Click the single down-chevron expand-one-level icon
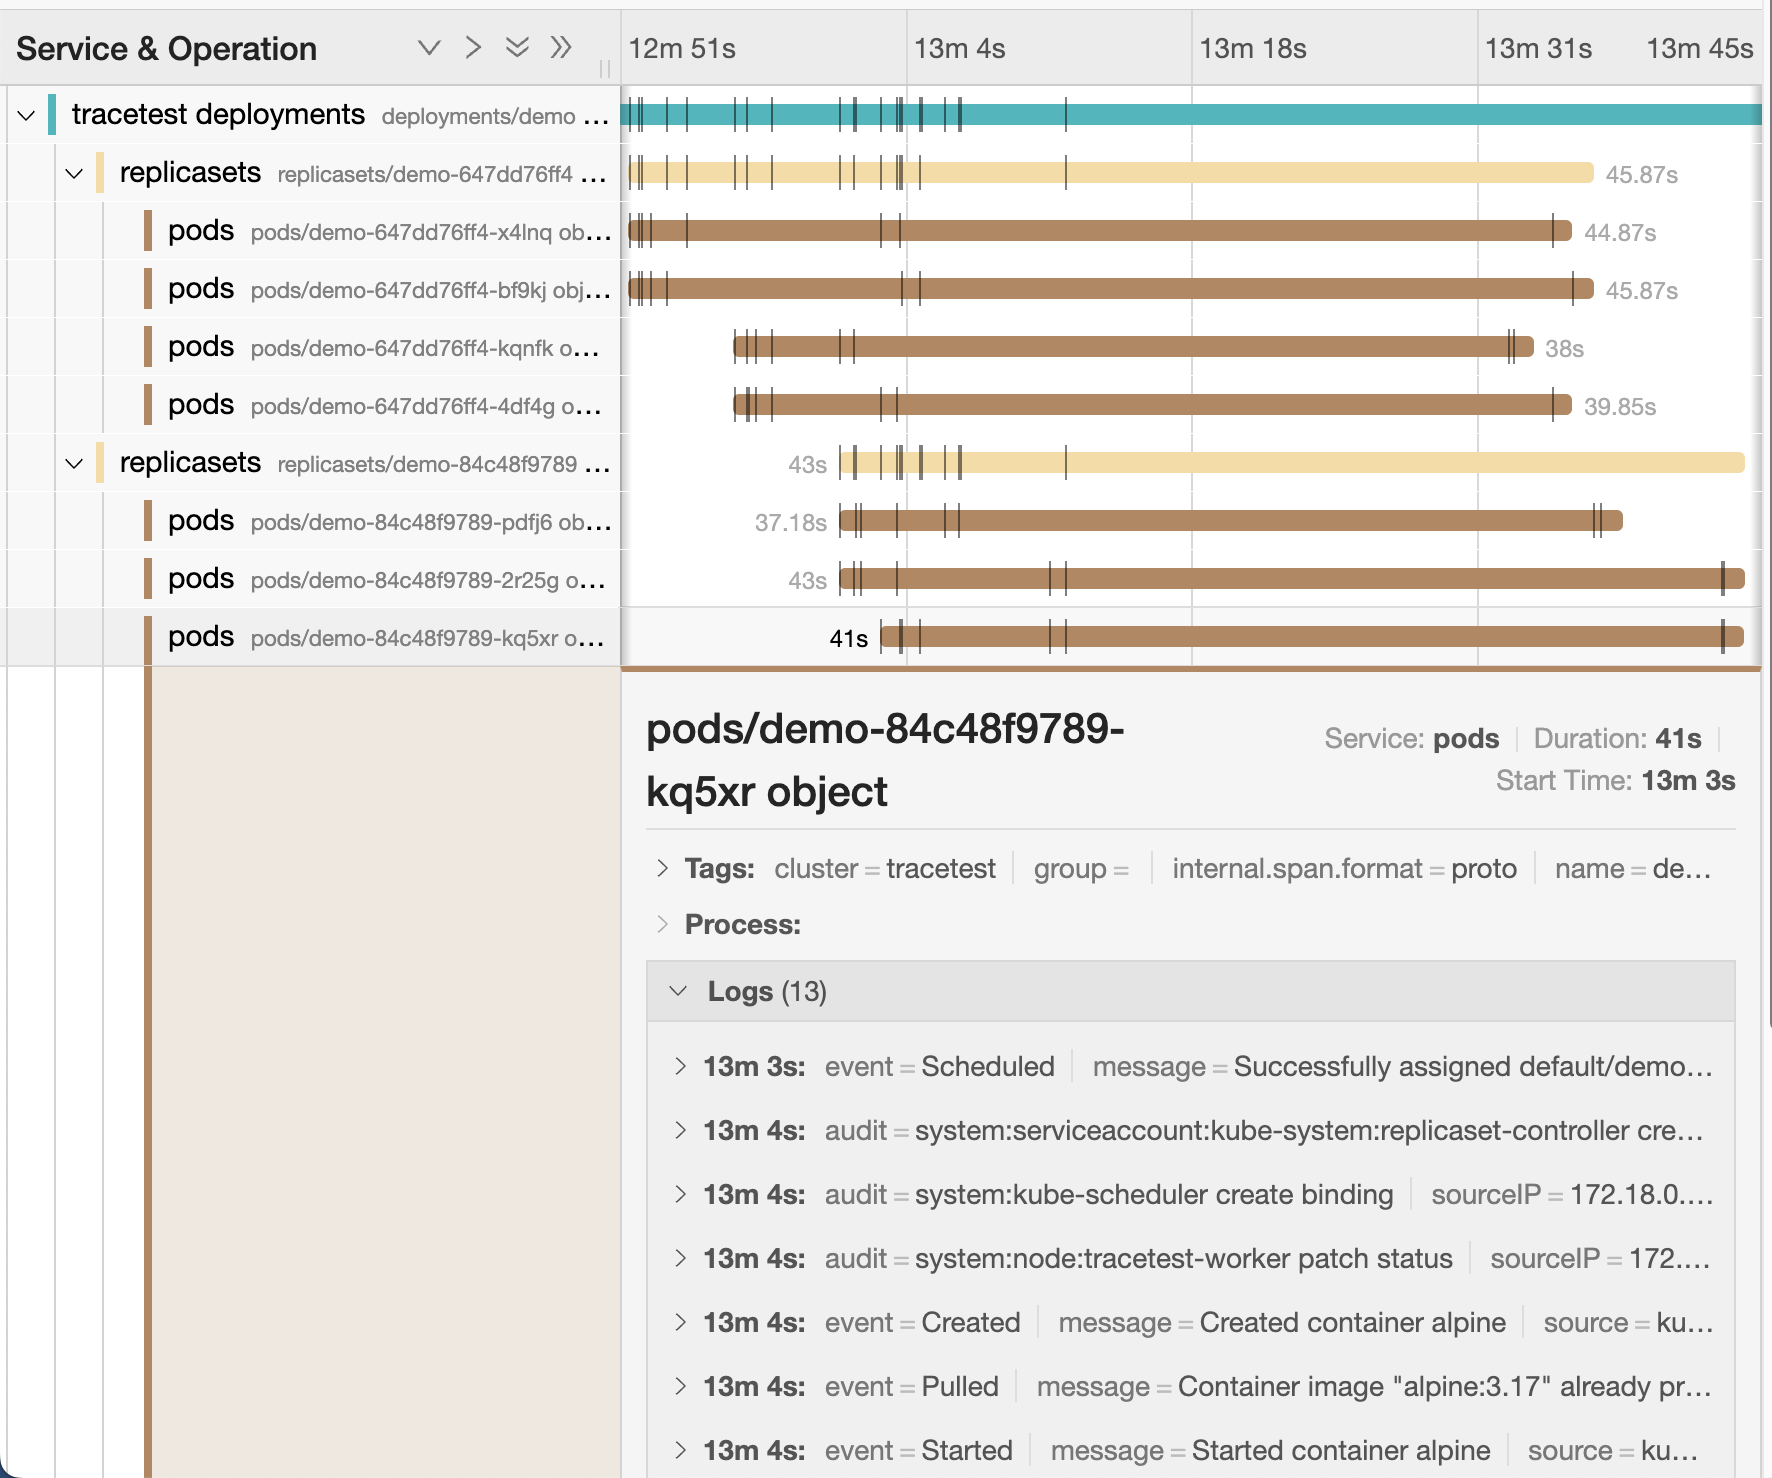The image size is (1772, 1478). pyautogui.click(x=429, y=48)
